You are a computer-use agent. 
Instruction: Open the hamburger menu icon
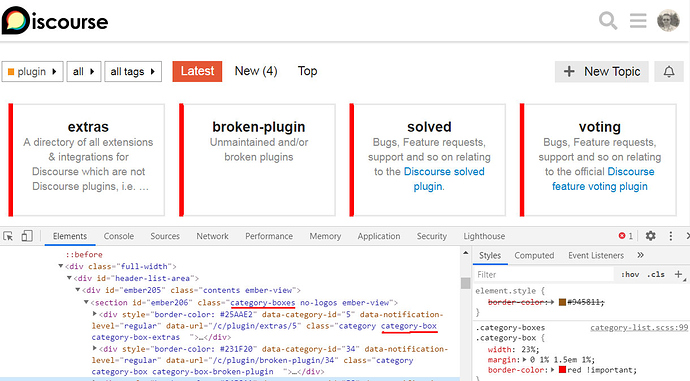click(638, 20)
